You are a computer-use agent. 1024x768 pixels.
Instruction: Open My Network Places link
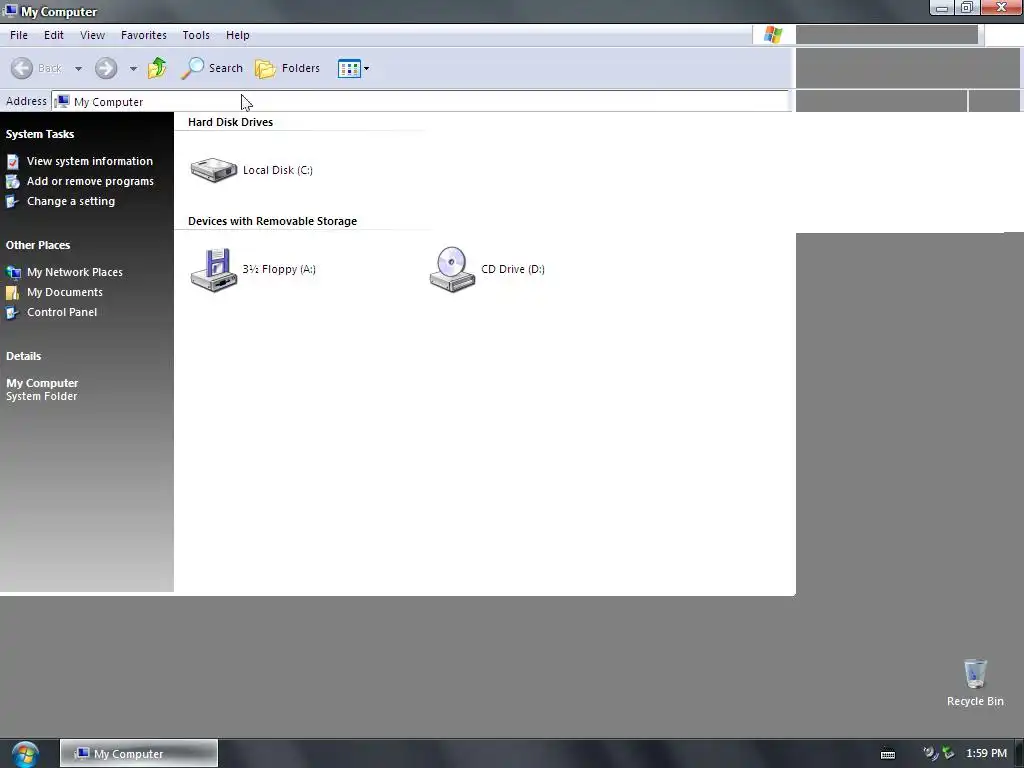point(74,272)
